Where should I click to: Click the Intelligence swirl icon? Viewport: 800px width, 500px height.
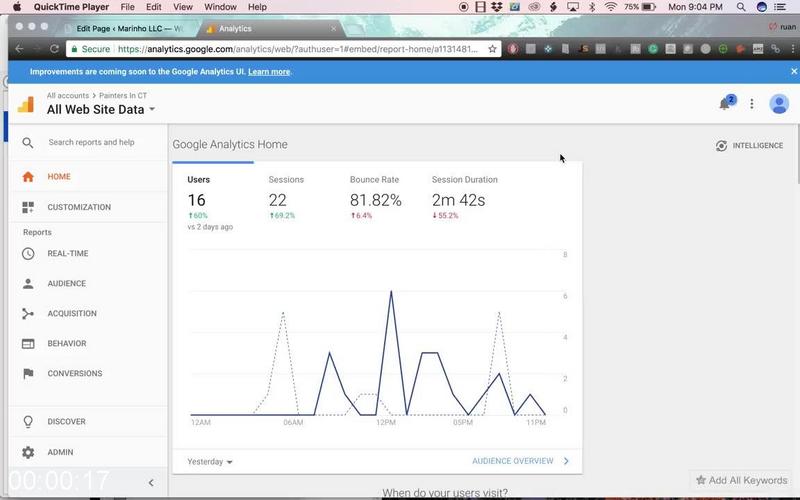click(721, 145)
